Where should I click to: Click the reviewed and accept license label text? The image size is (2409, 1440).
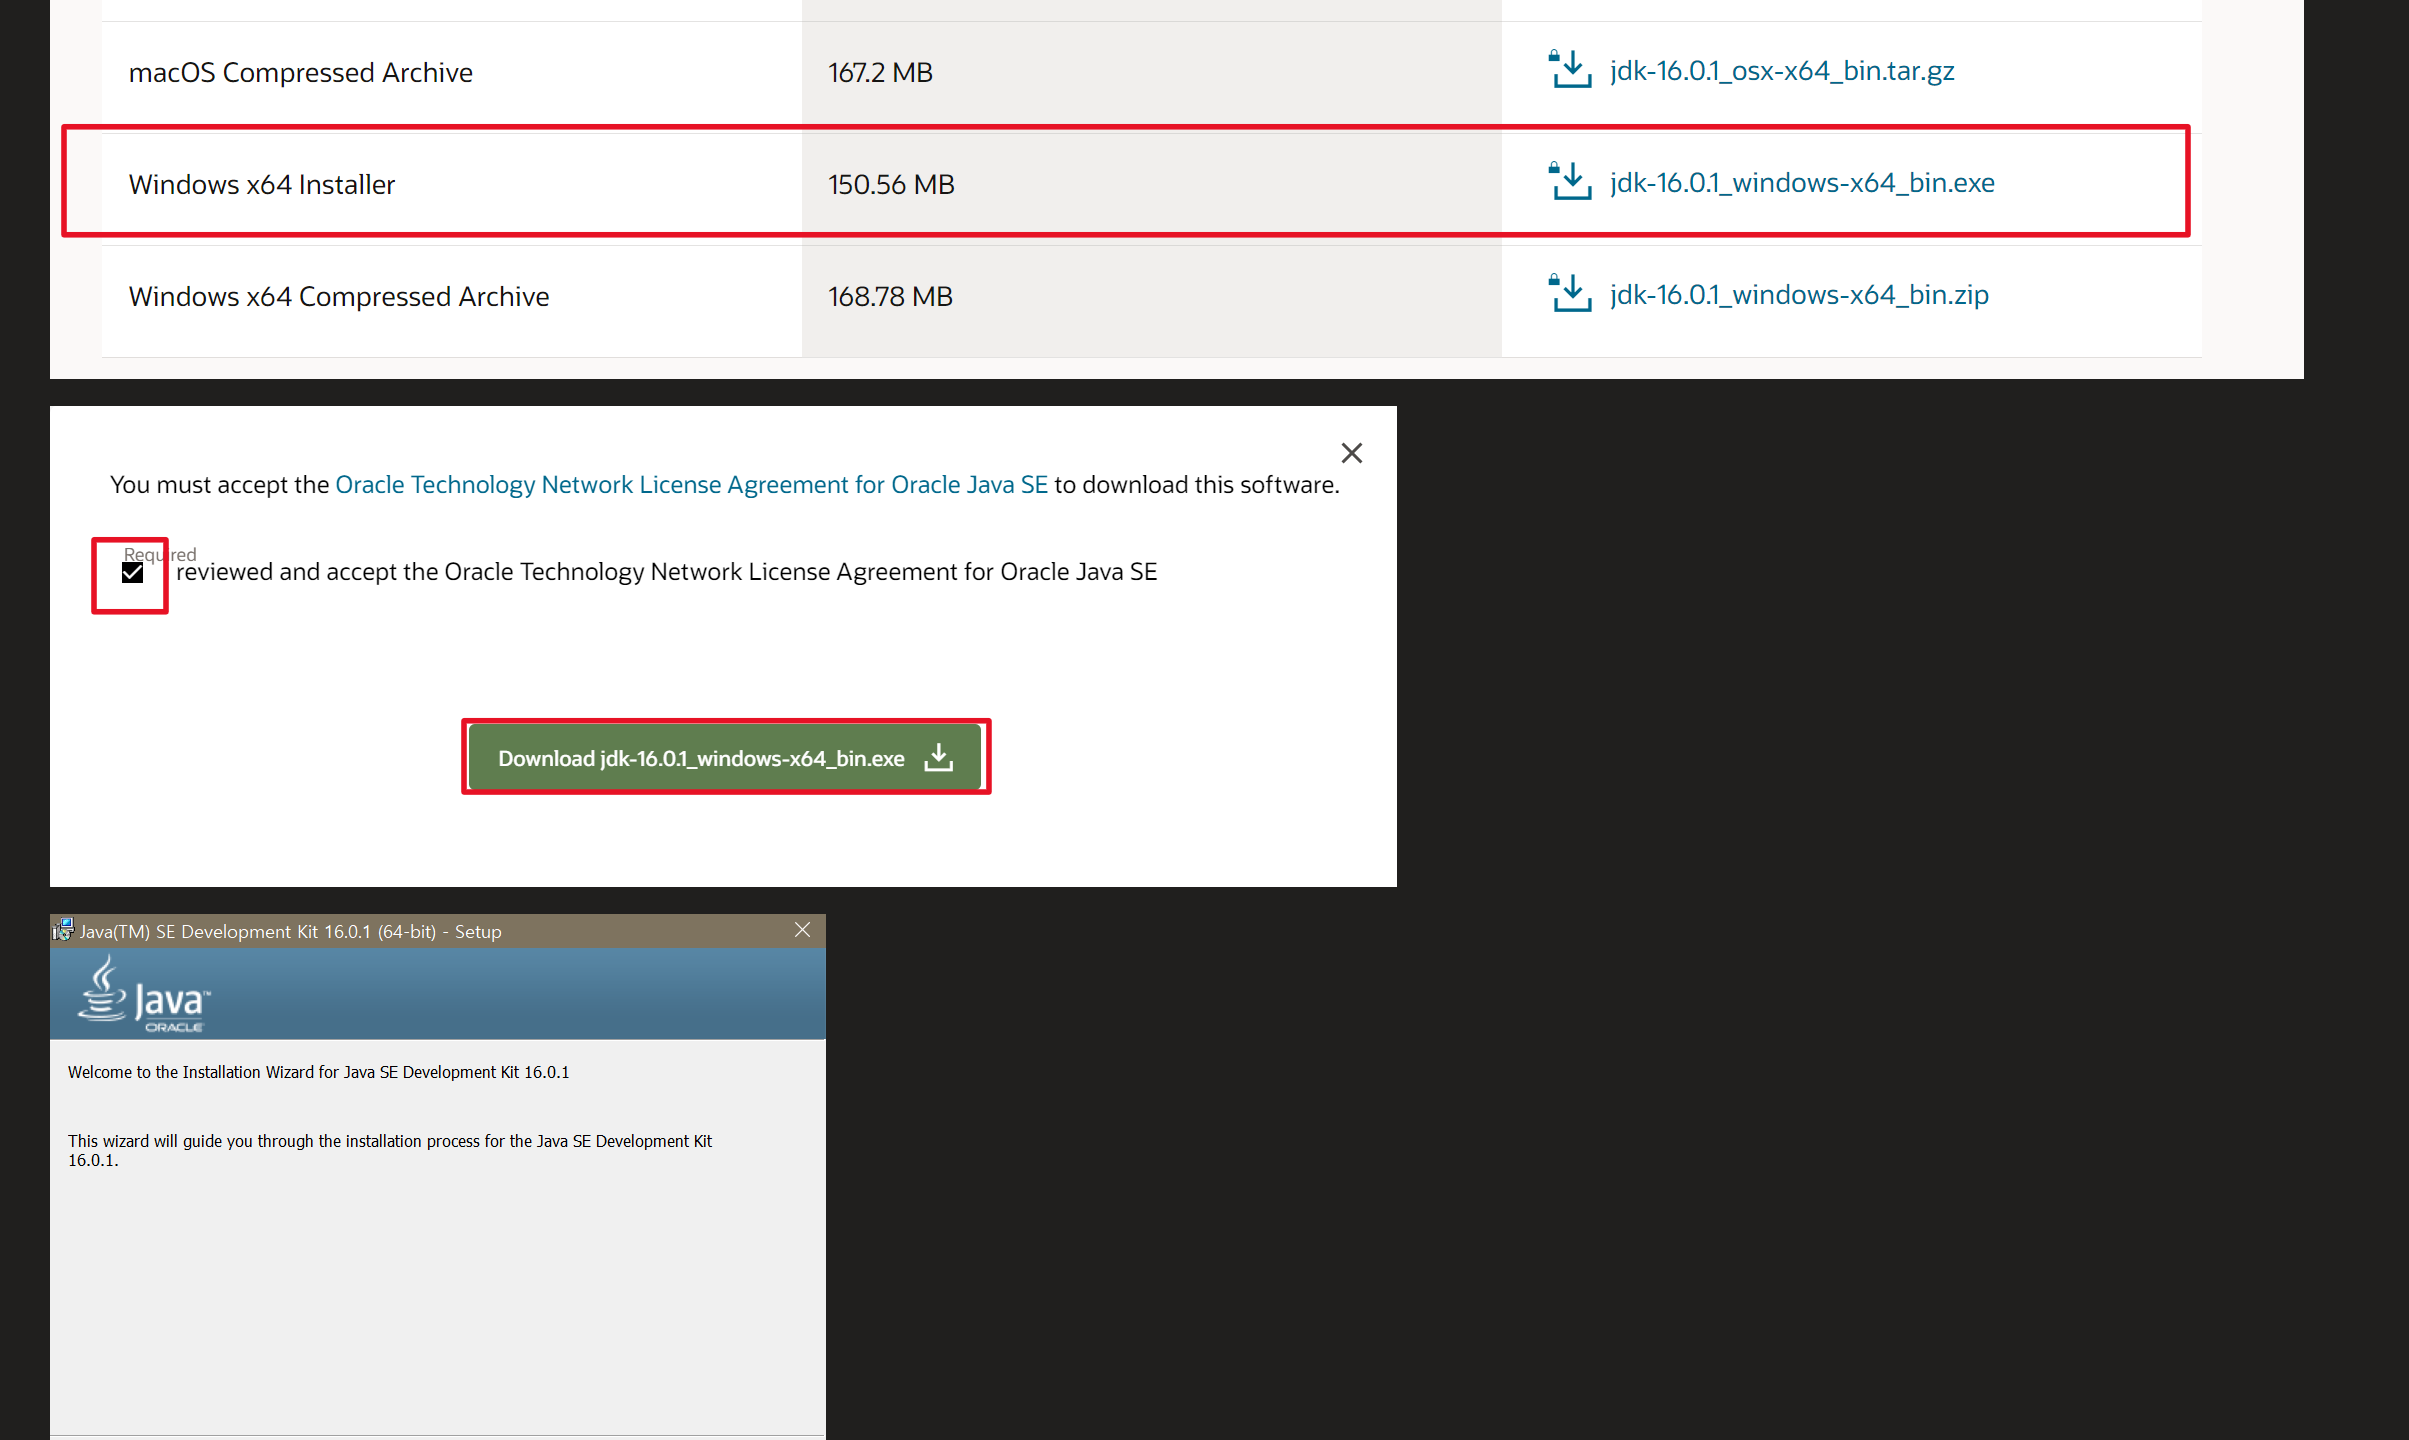[x=666, y=572]
